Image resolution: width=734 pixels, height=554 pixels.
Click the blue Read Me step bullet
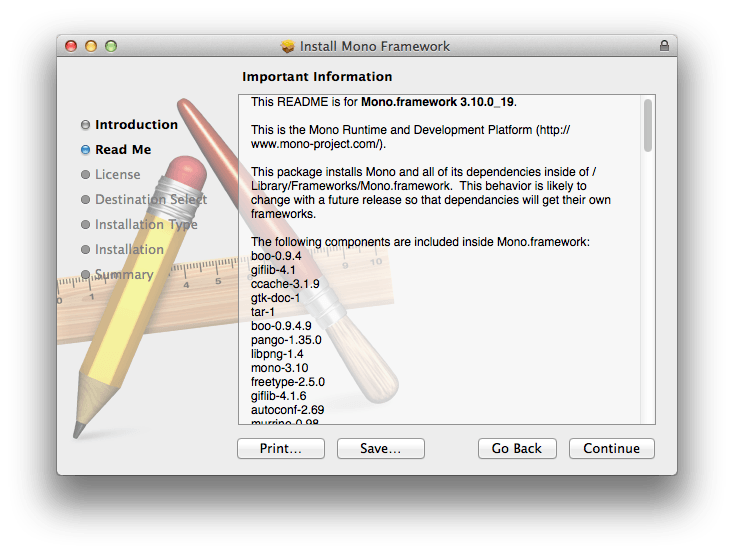coord(86,150)
